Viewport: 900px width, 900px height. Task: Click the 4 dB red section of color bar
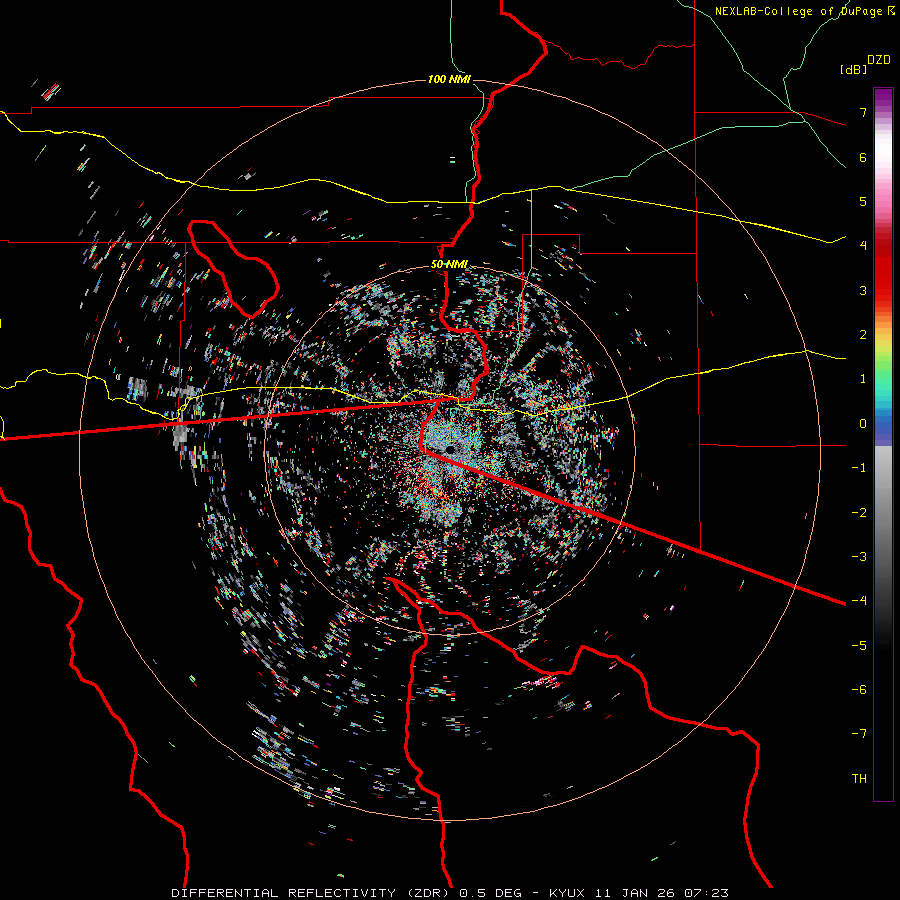(883, 245)
